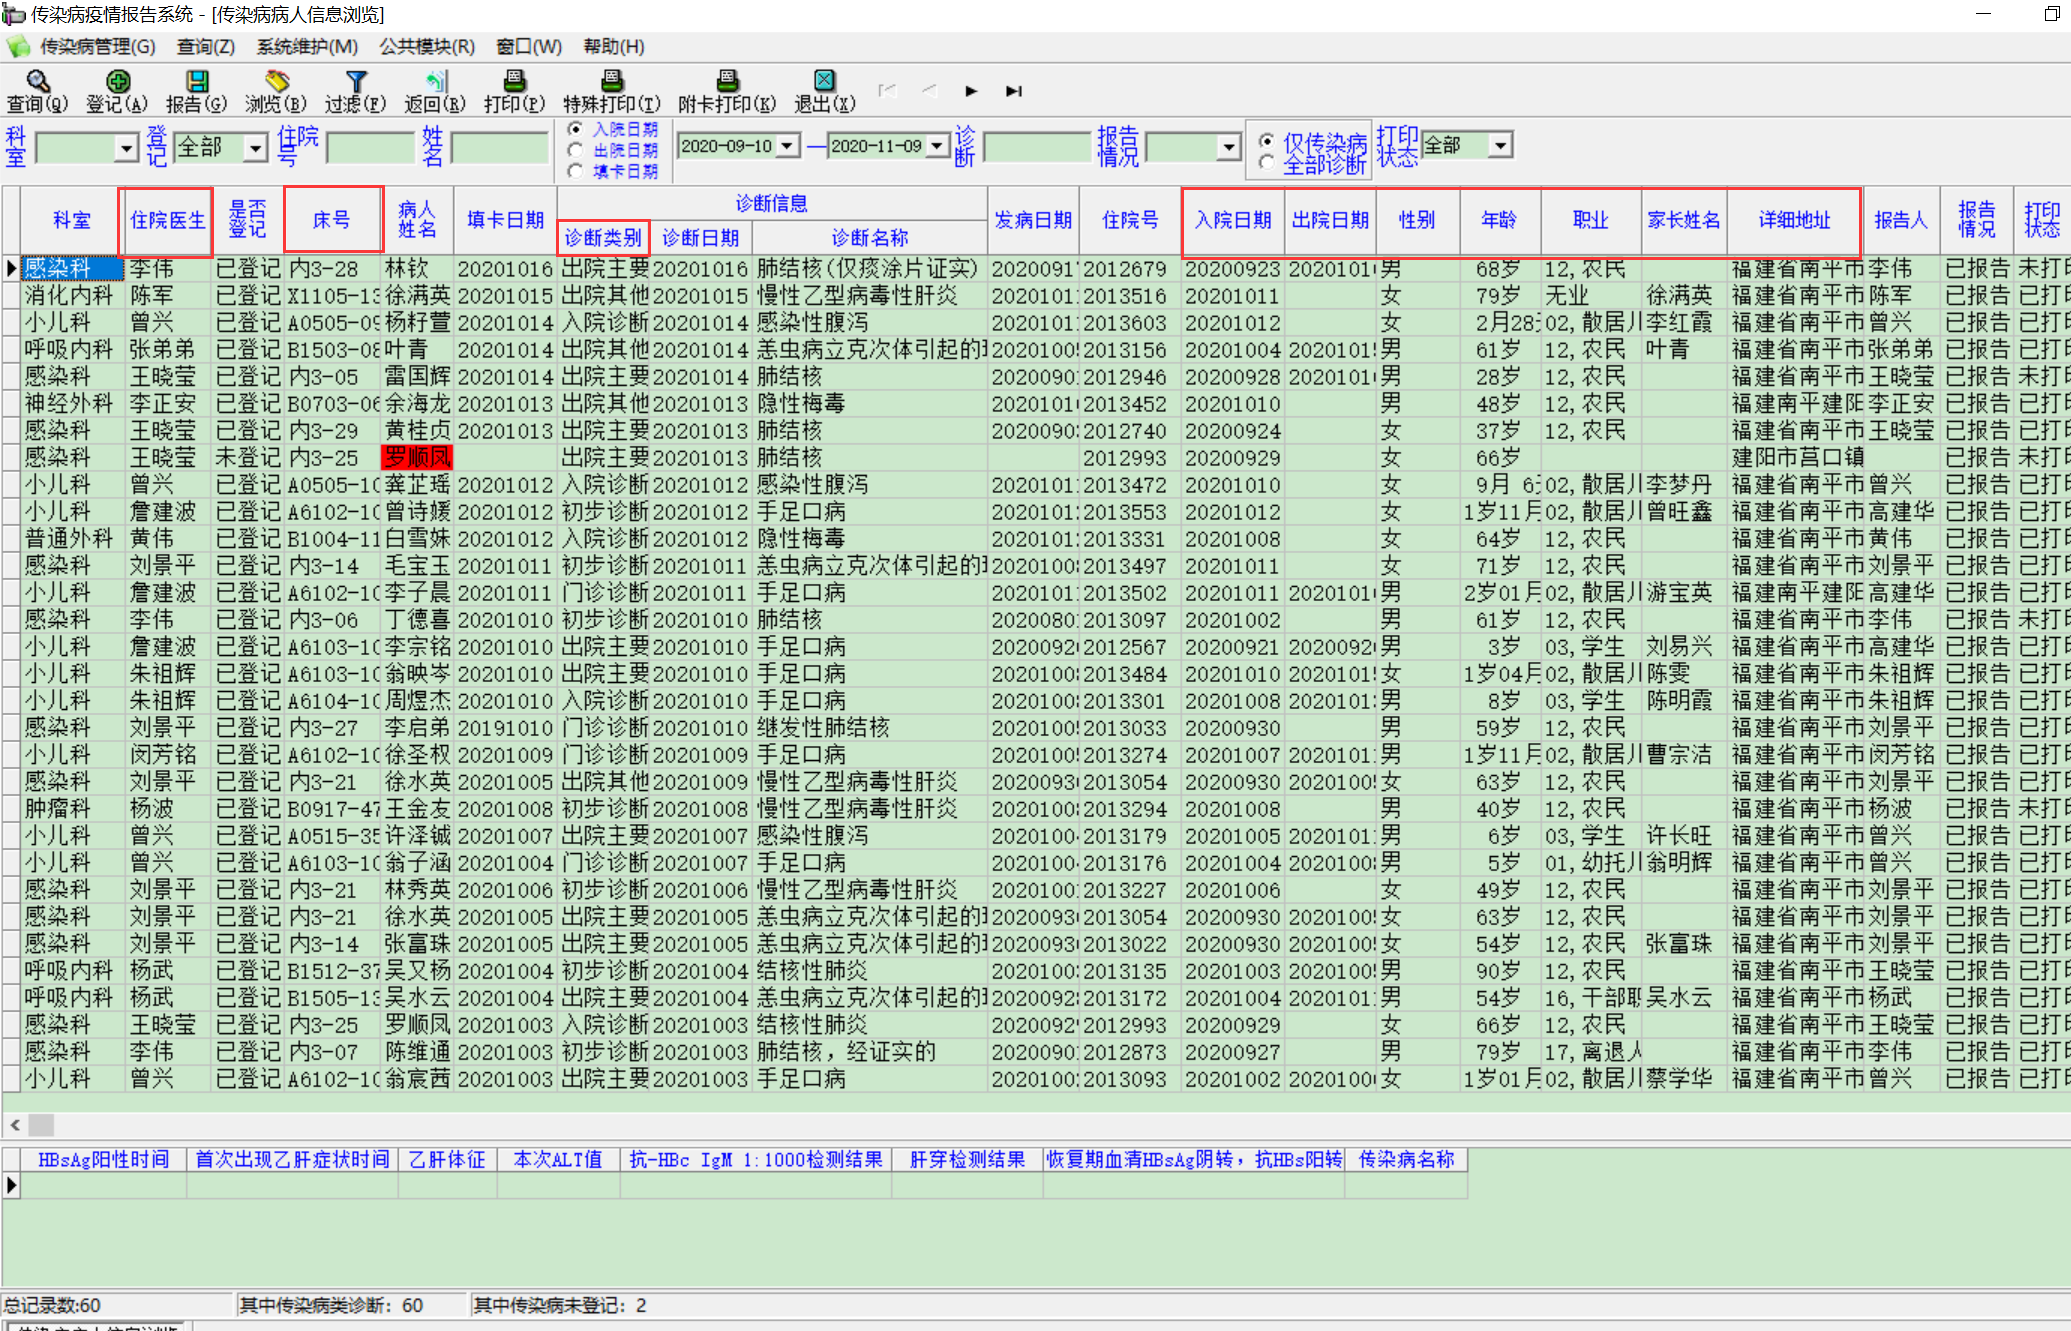Viewport: 2071px width, 1331px height.
Task: Click the 查询 magnifier toolbar icon
Action: coord(38,81)
